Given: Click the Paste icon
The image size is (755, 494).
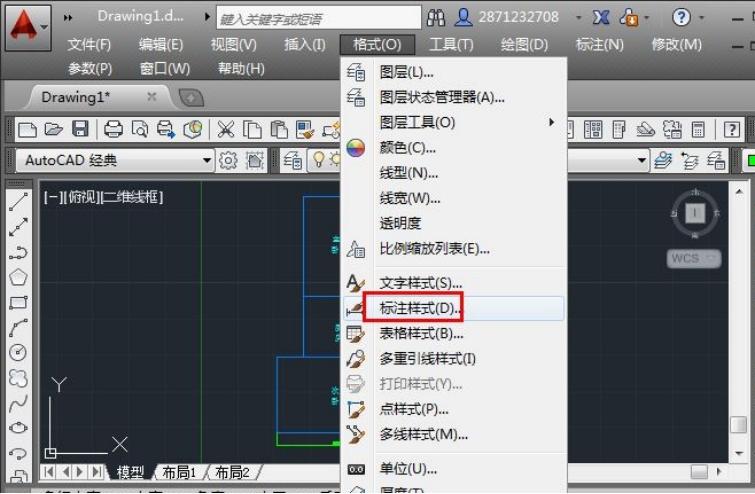Looking at the screenshot, I should coord(279,130).
